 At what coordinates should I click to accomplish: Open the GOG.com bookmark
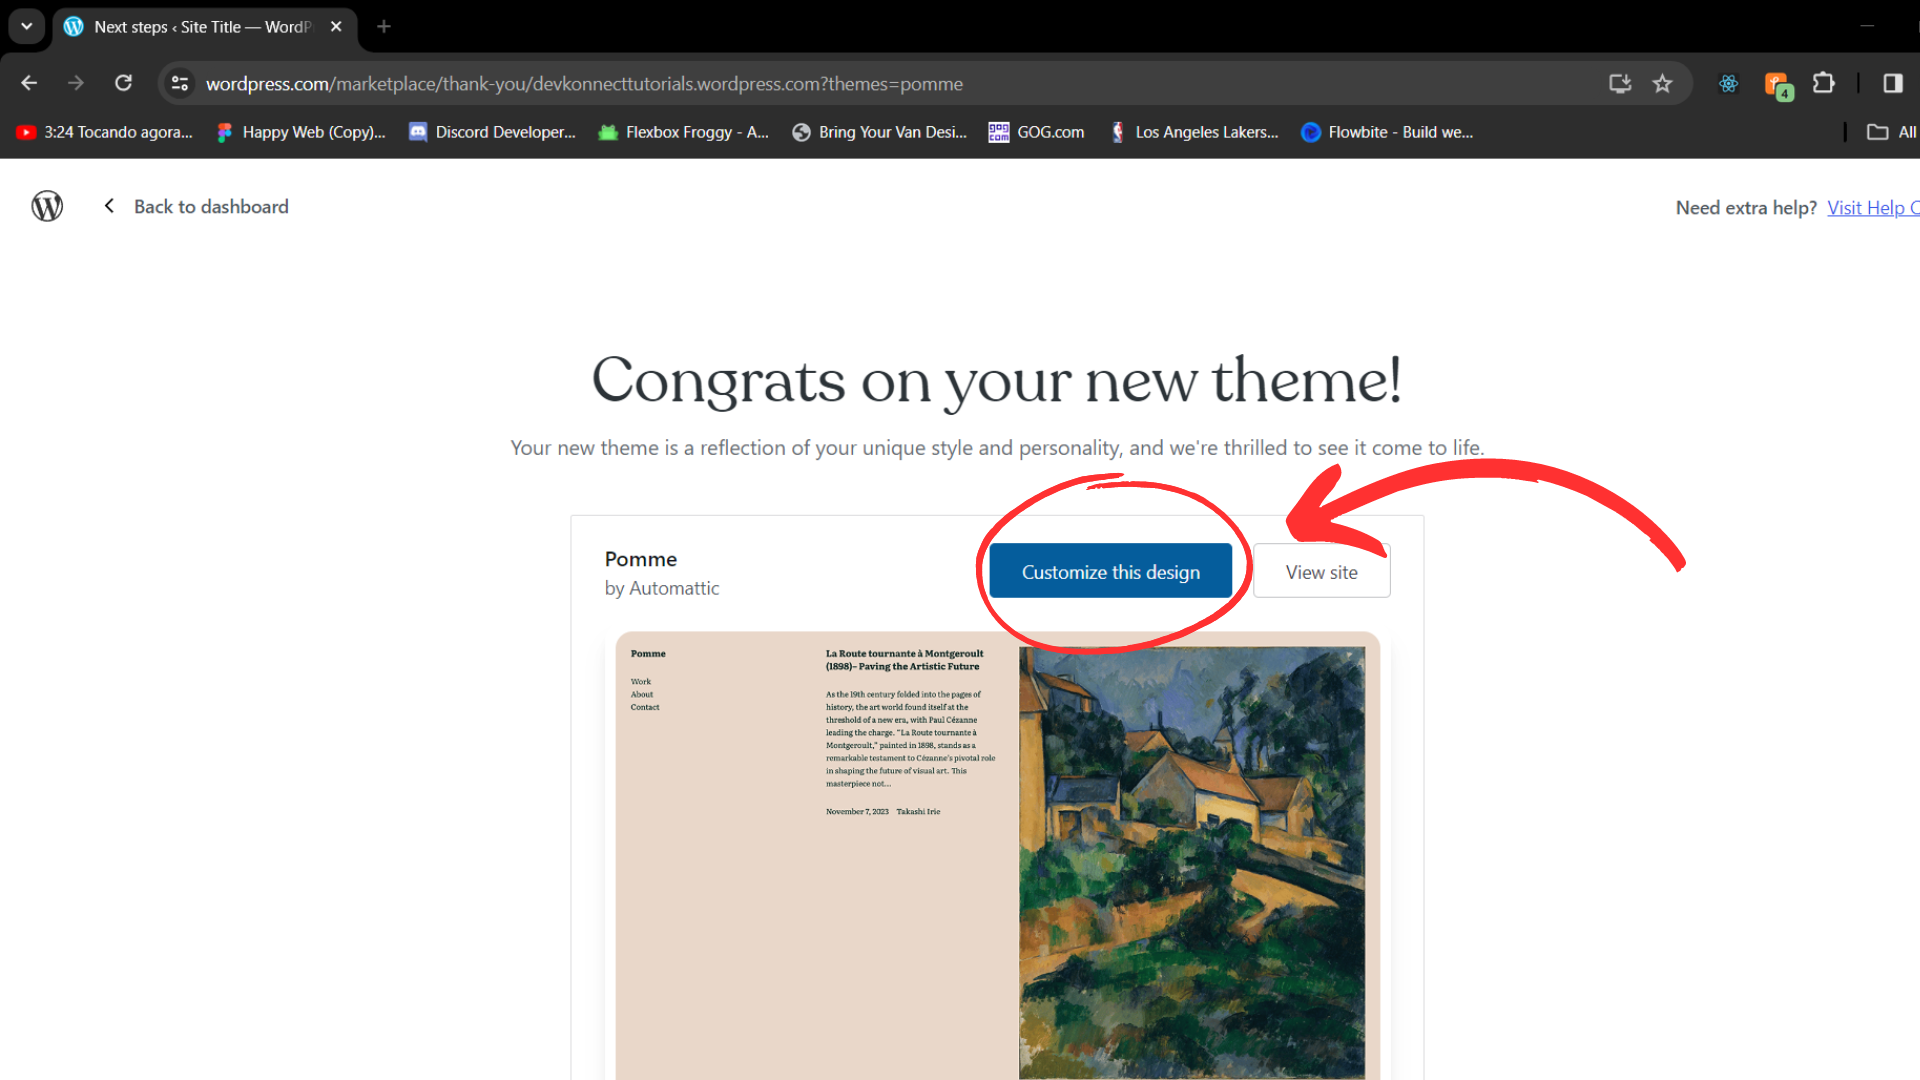(1036, 132)
